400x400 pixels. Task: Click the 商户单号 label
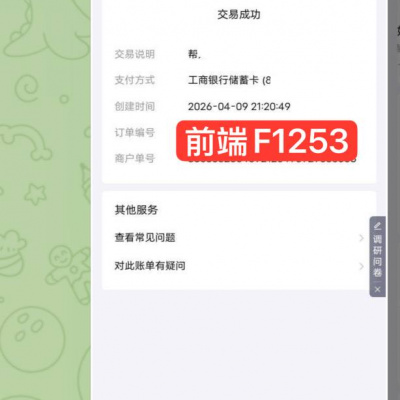pyautogui.click(x=135, y=158)
